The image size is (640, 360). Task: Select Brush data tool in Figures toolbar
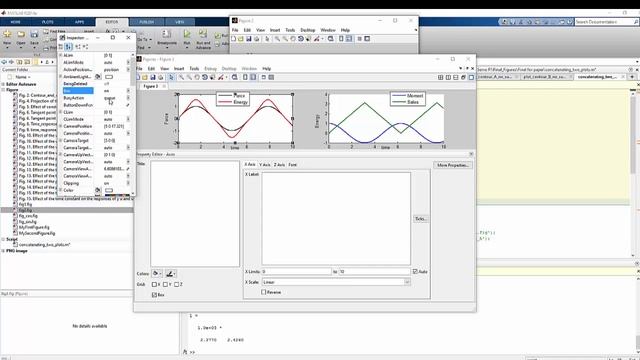click(x=221, y=77)
